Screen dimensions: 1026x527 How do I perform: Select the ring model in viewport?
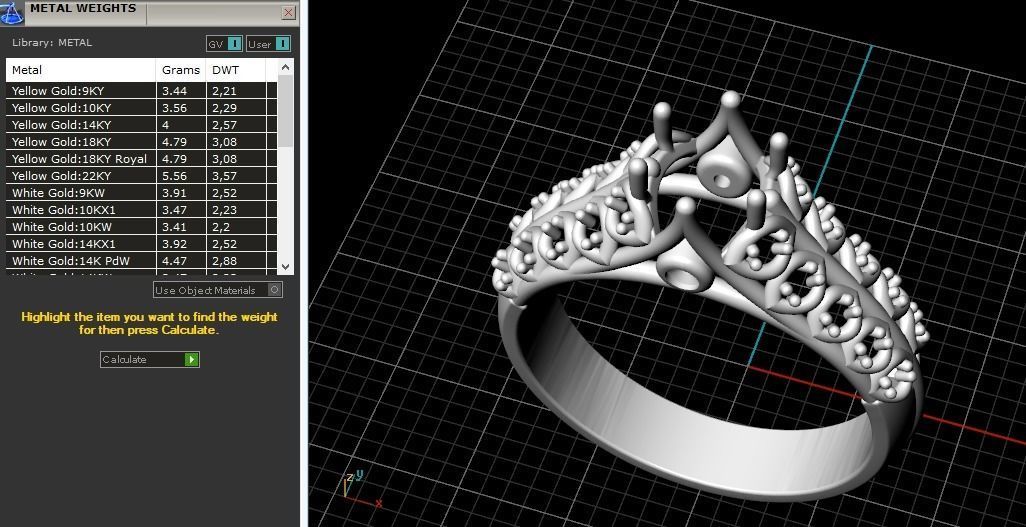tap(710, 295)
